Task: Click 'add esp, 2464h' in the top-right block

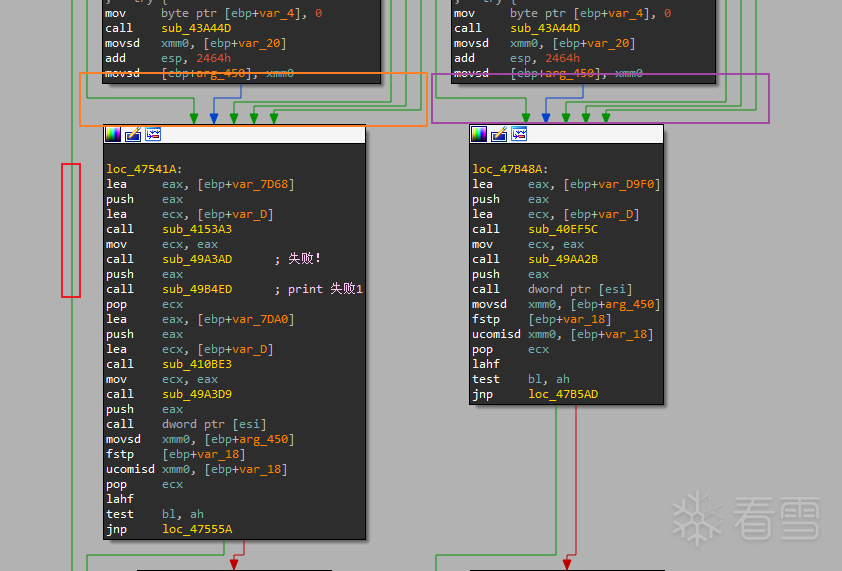Action: click(517, 59)
